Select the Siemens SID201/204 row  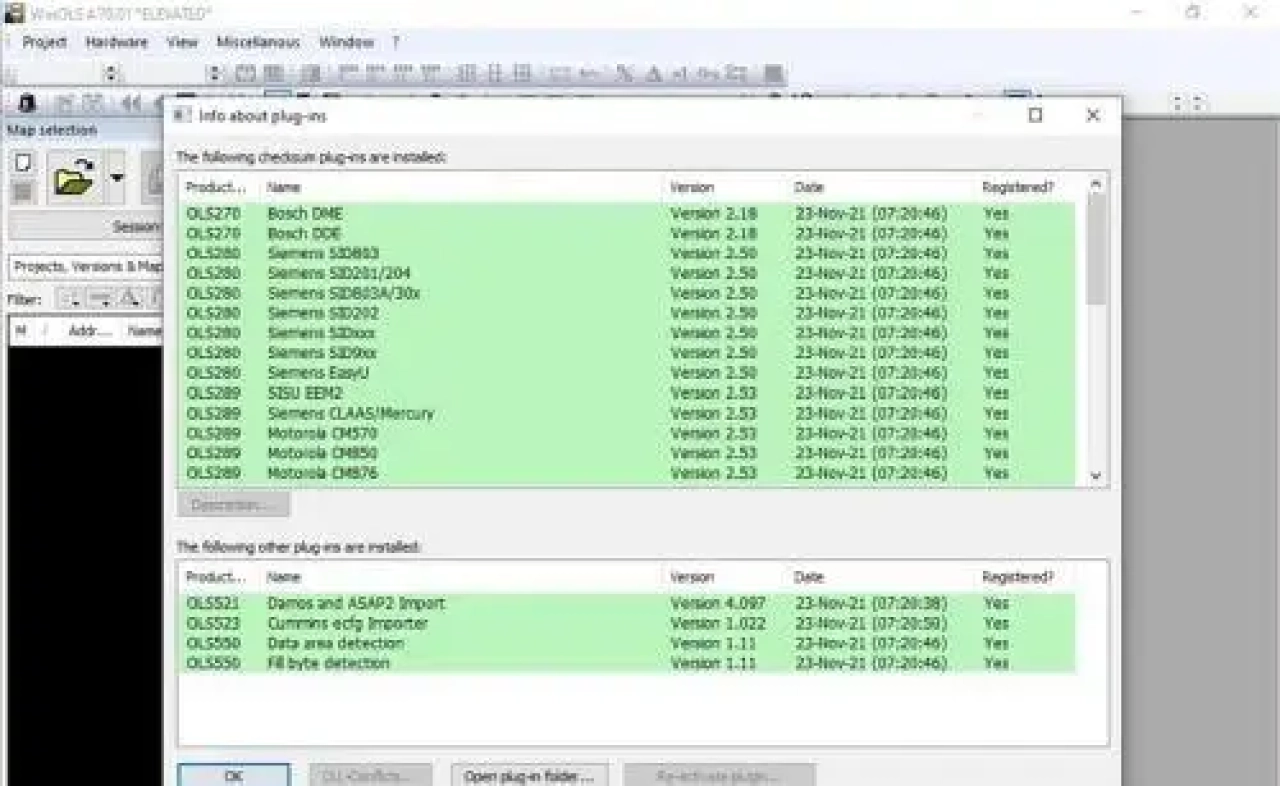(x=628, y=273)
